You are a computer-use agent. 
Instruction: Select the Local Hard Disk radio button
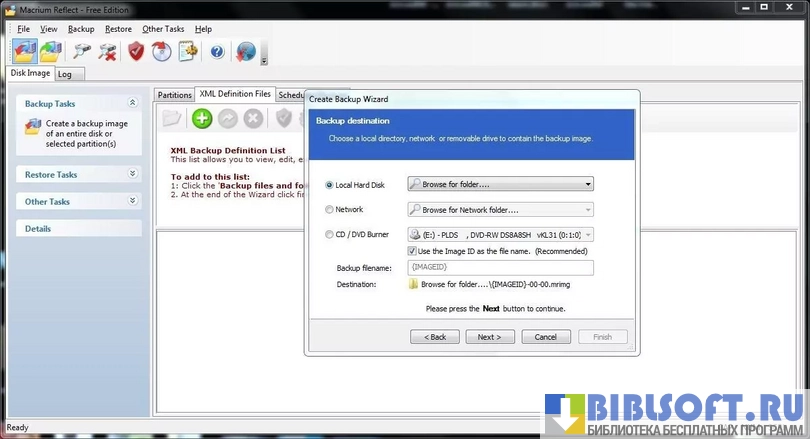coord(330,185)
